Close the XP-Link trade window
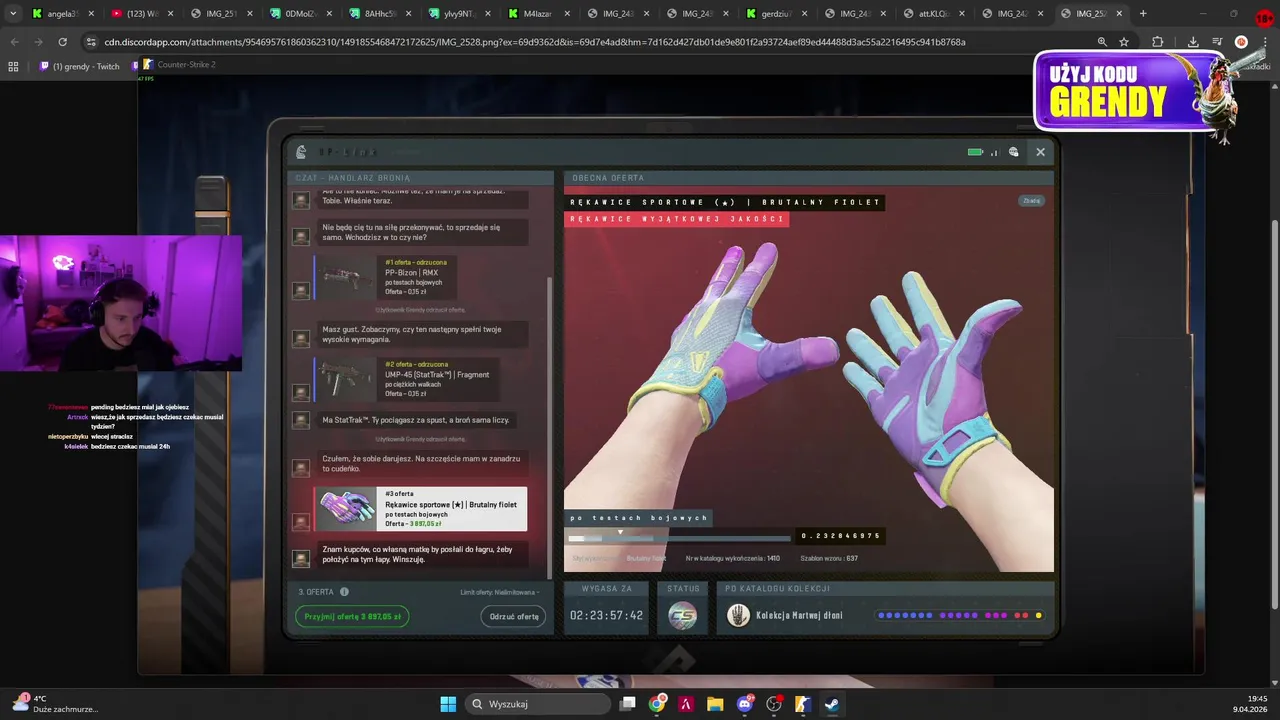The width and height of the screenshot is (1280, 720). 1040,152
